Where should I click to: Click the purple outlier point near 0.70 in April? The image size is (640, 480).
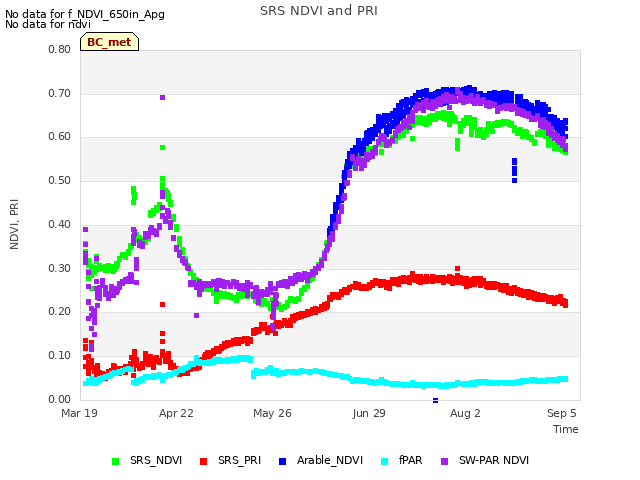click(x=162, y=97)
